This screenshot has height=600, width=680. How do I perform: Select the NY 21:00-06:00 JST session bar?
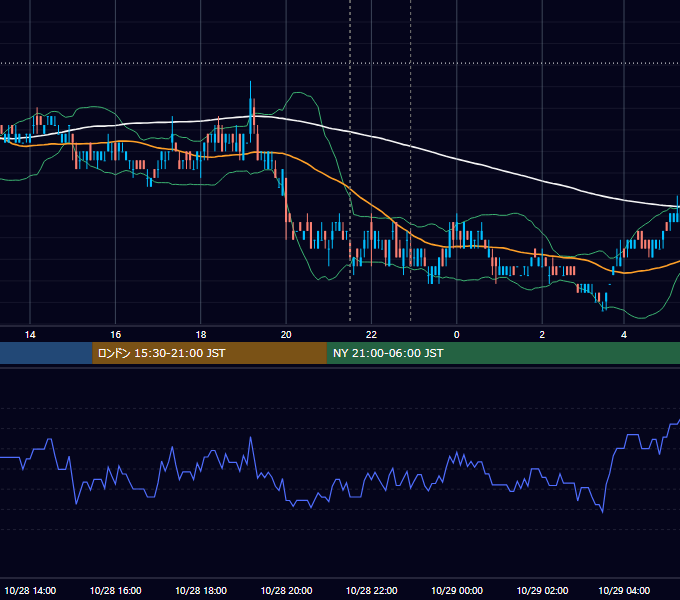pyautogui.click(x=503, y=353)
